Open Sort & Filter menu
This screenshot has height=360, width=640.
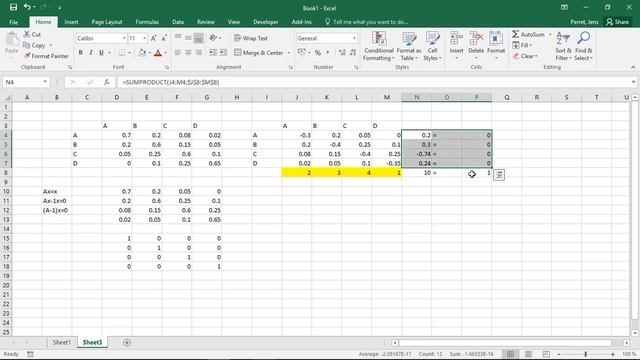[x=563, y=46]
